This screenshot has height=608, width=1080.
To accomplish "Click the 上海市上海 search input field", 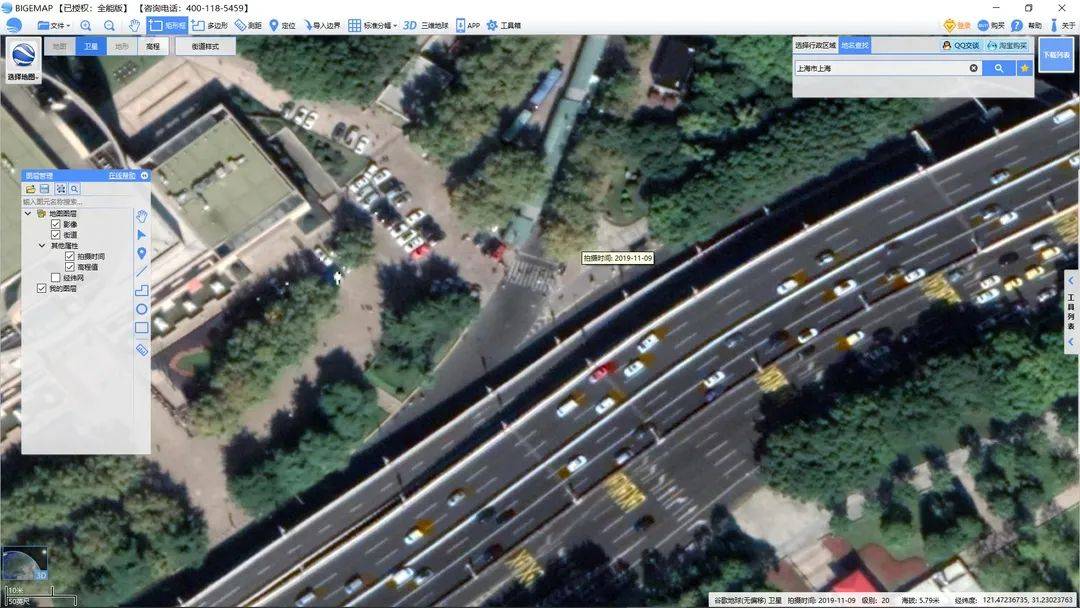I will pos(878,68).
